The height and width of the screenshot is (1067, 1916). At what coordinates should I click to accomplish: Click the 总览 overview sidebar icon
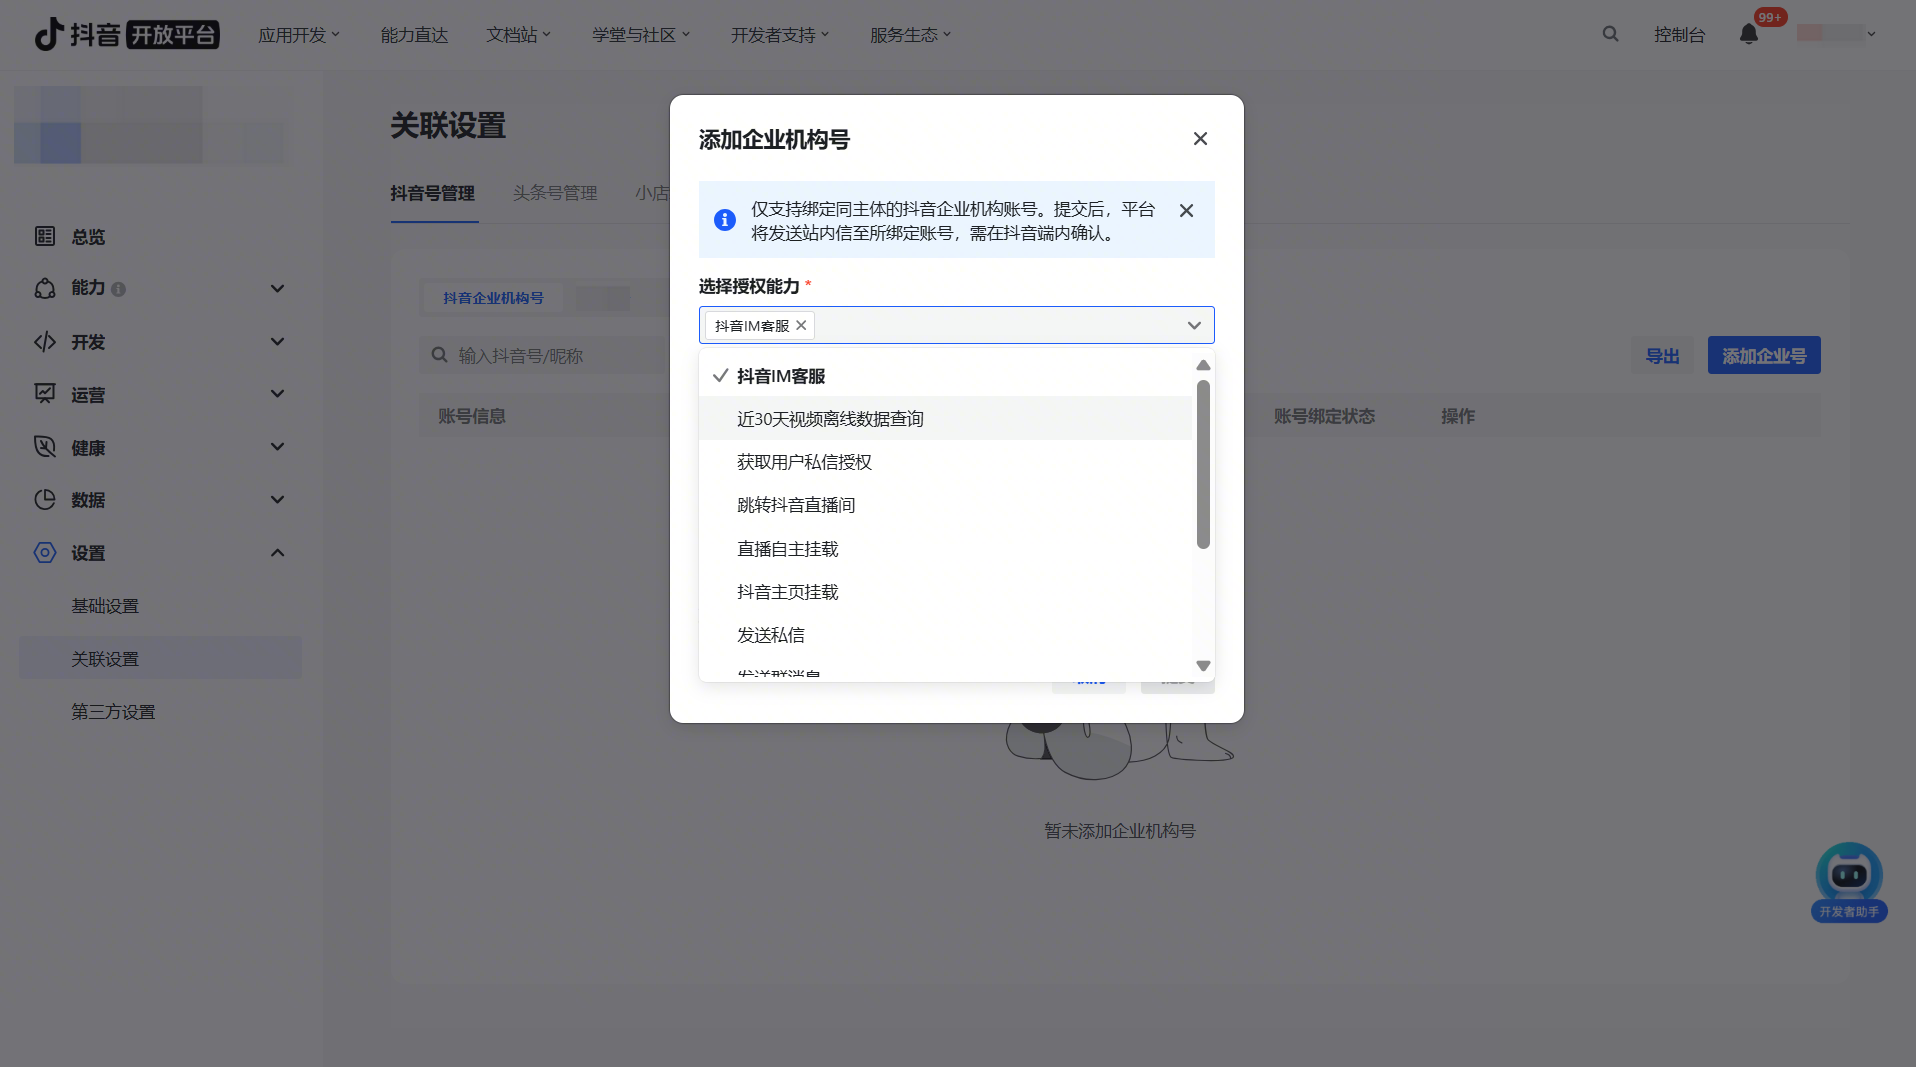point(45,236)
